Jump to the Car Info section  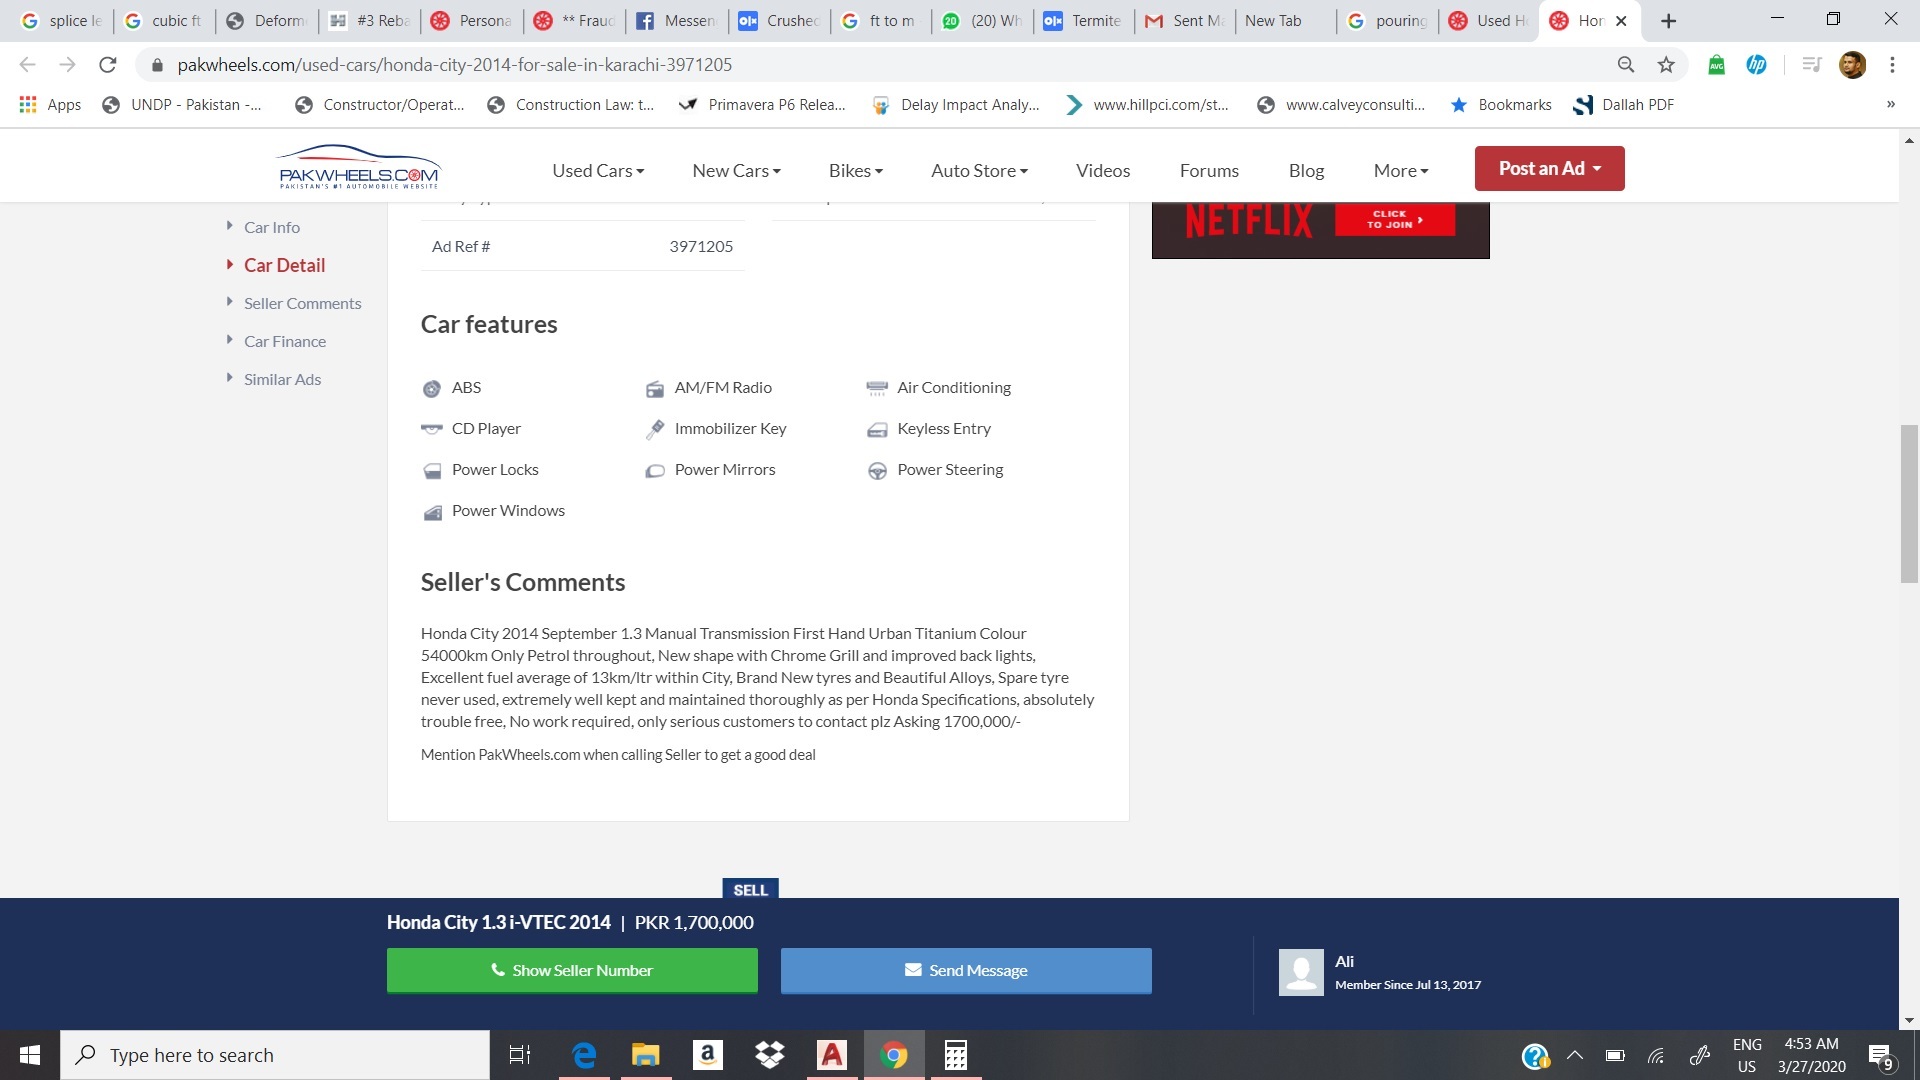click(271, 228)
